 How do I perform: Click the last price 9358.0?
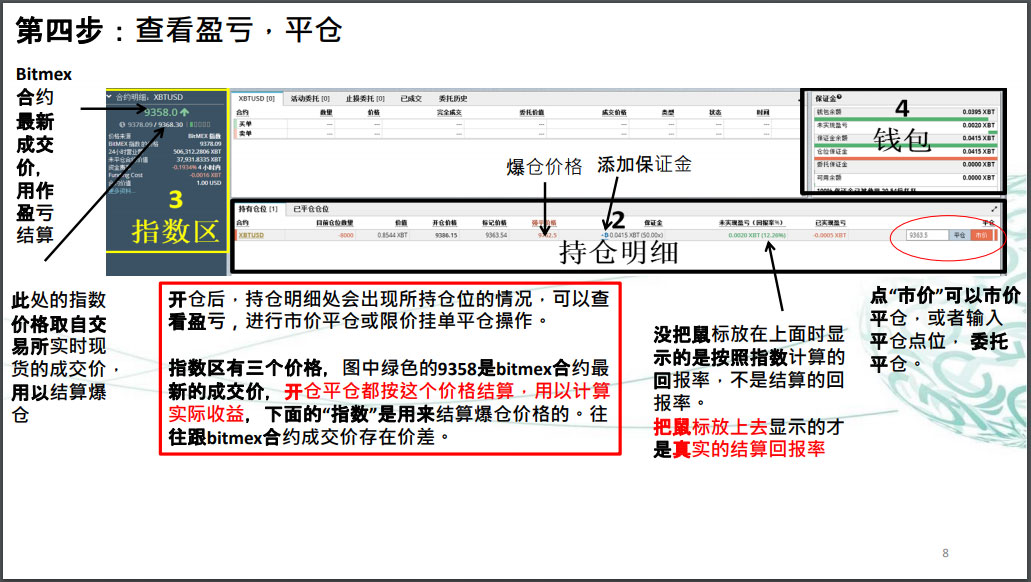tap(161, 112)
